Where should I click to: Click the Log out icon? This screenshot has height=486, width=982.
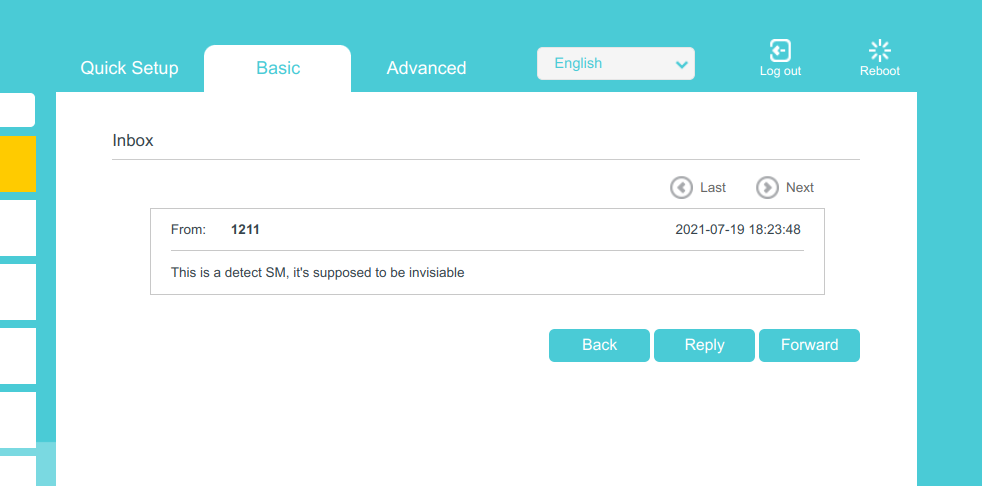pos(780,51)
